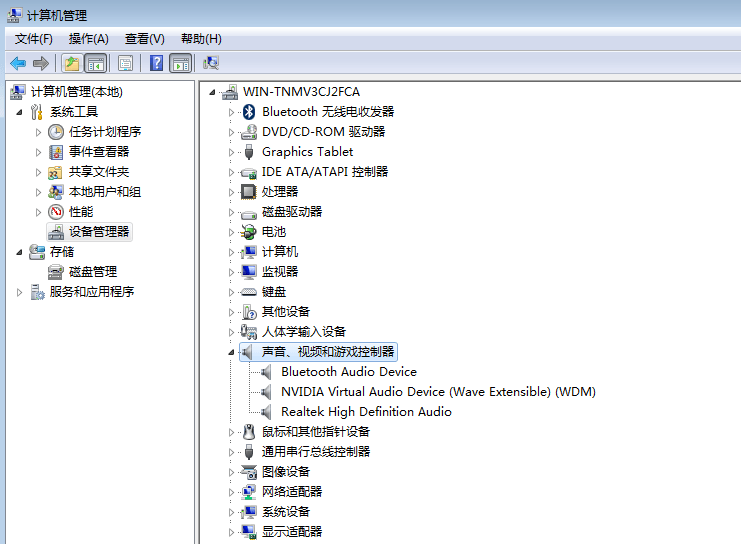The height and width of the screenshot is (544, 741).
Task: Click the 本地用户和组 label
Action: [105, 192]
